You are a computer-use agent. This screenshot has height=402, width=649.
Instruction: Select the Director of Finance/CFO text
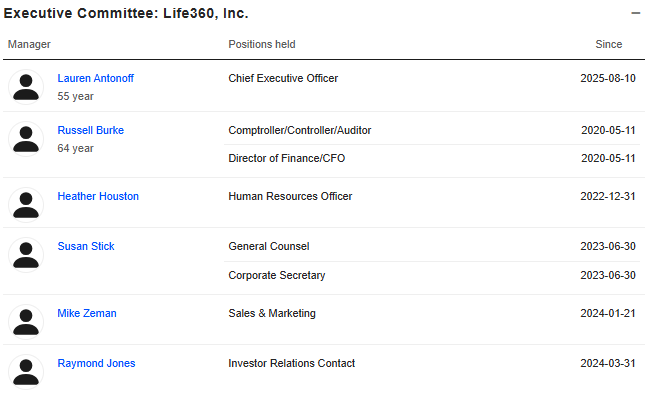[x=286, y=158]
